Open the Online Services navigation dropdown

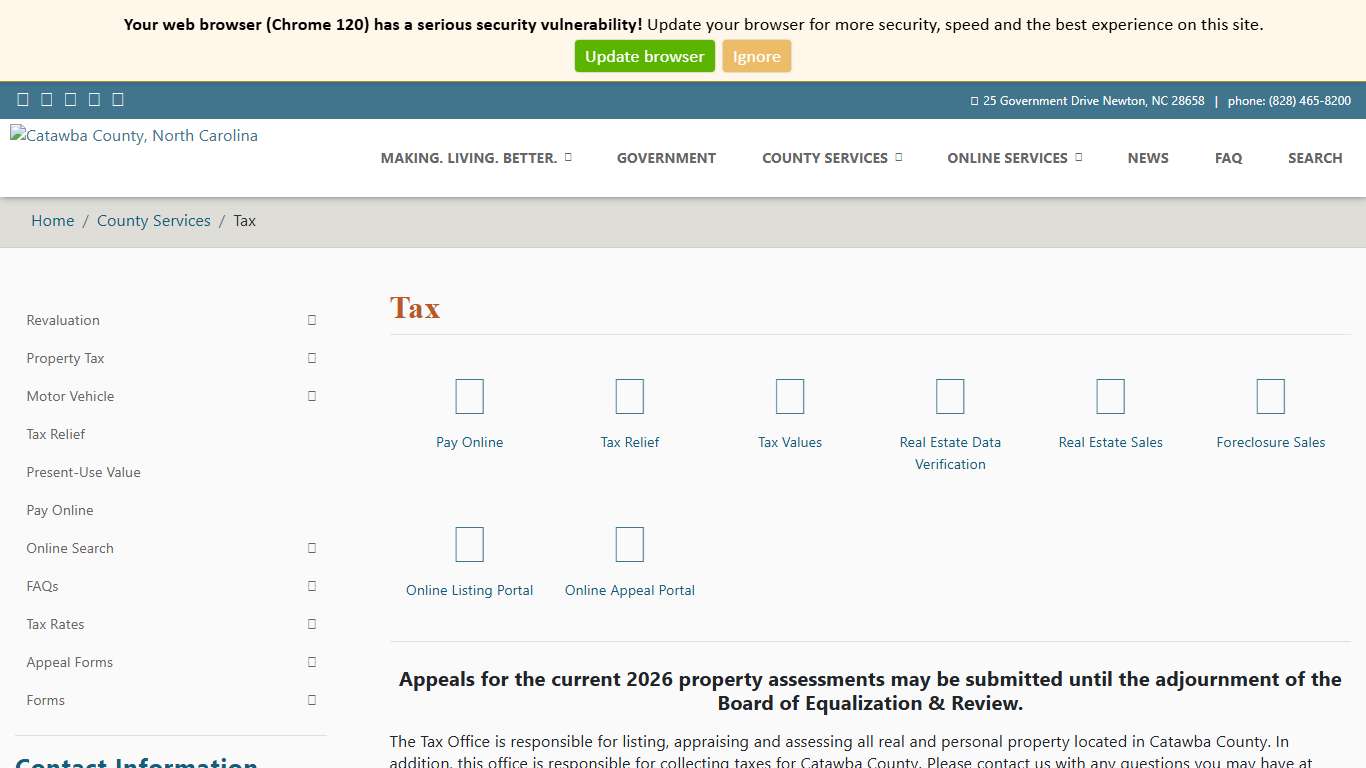tap(1014, 158)
